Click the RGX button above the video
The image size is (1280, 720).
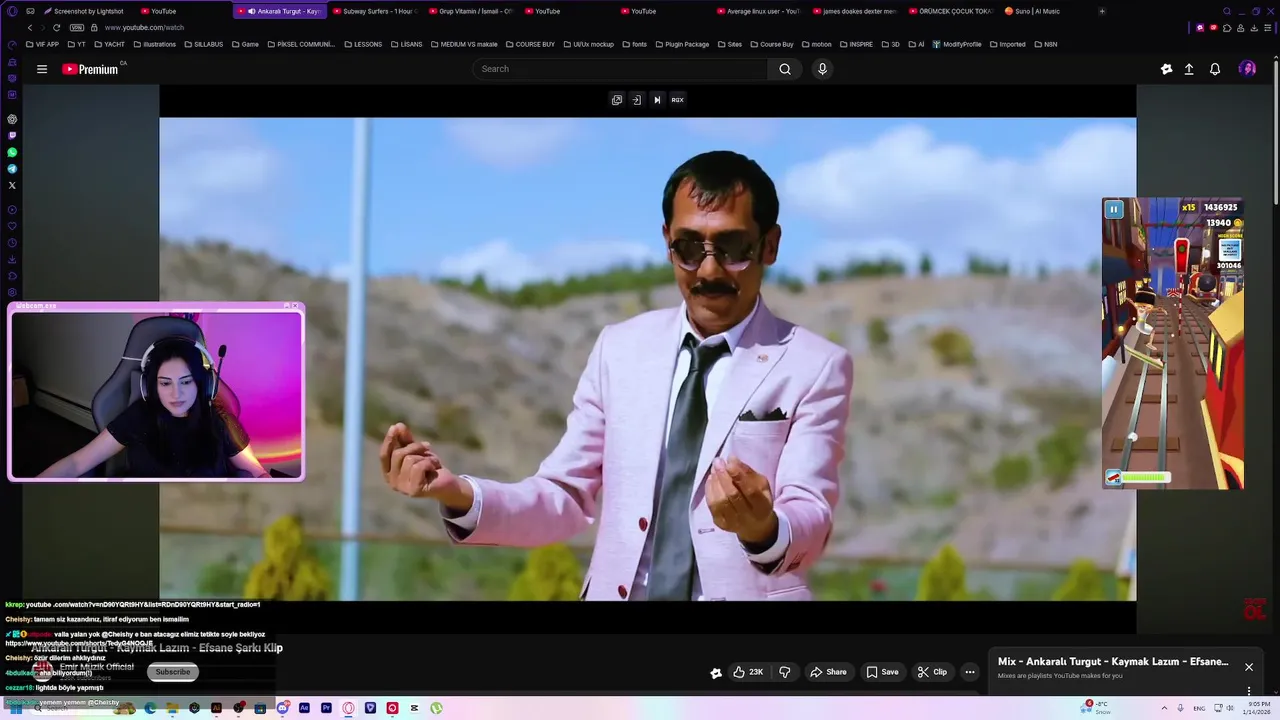click(x=677, y=100)
